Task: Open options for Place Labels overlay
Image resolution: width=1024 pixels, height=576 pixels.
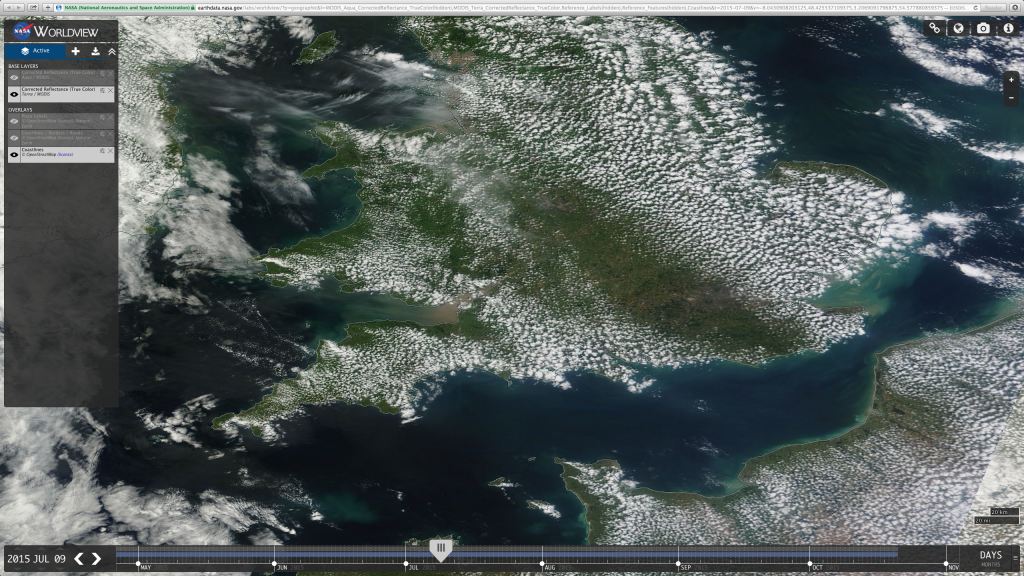Action: [x=103, y=118]
